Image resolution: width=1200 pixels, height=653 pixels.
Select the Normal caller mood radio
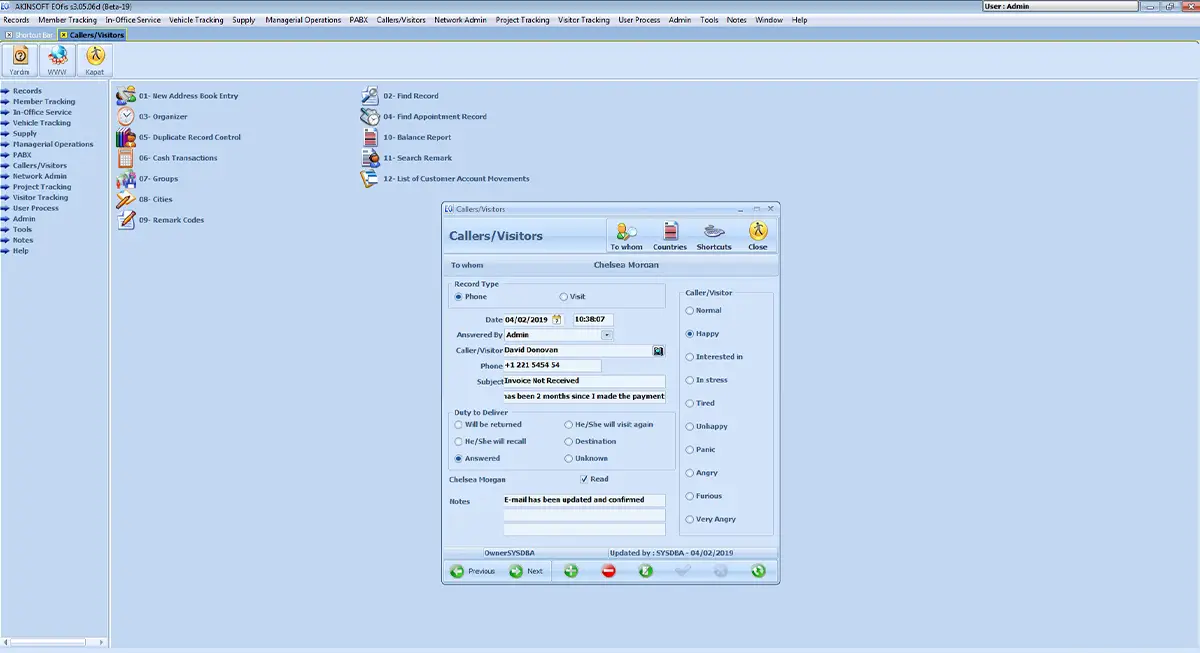690,311
